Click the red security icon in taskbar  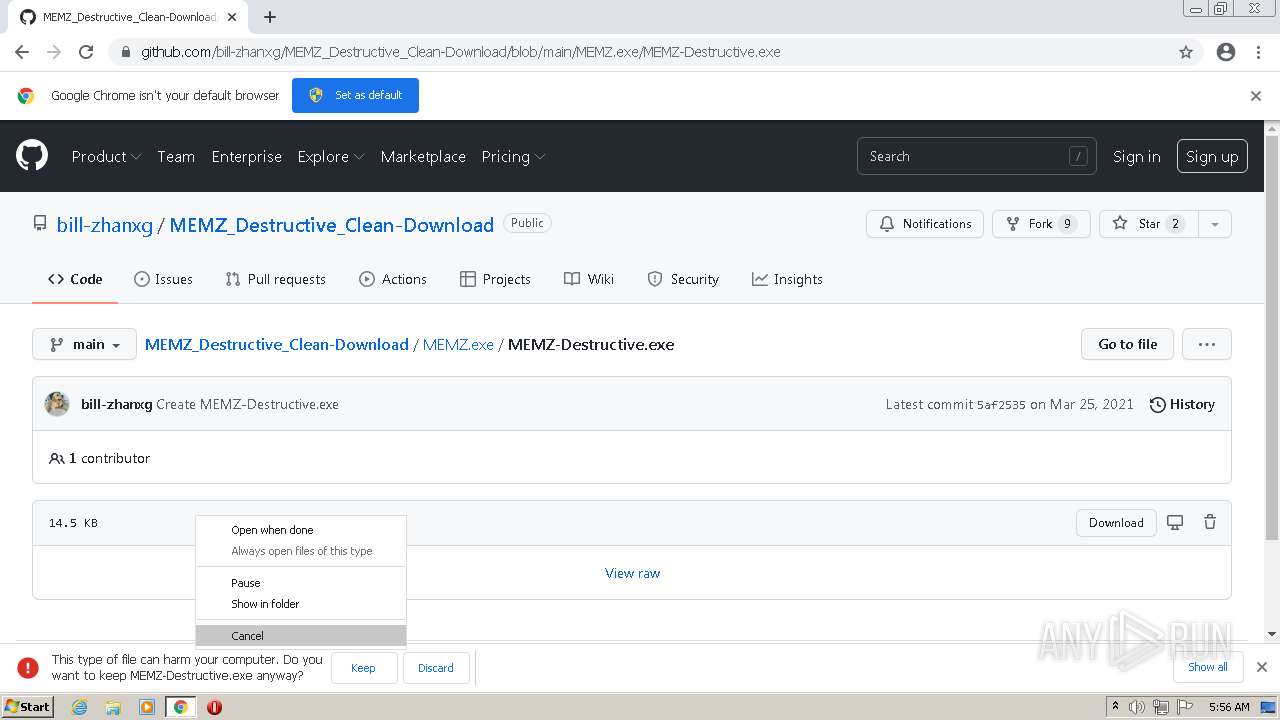click(214, 707)
